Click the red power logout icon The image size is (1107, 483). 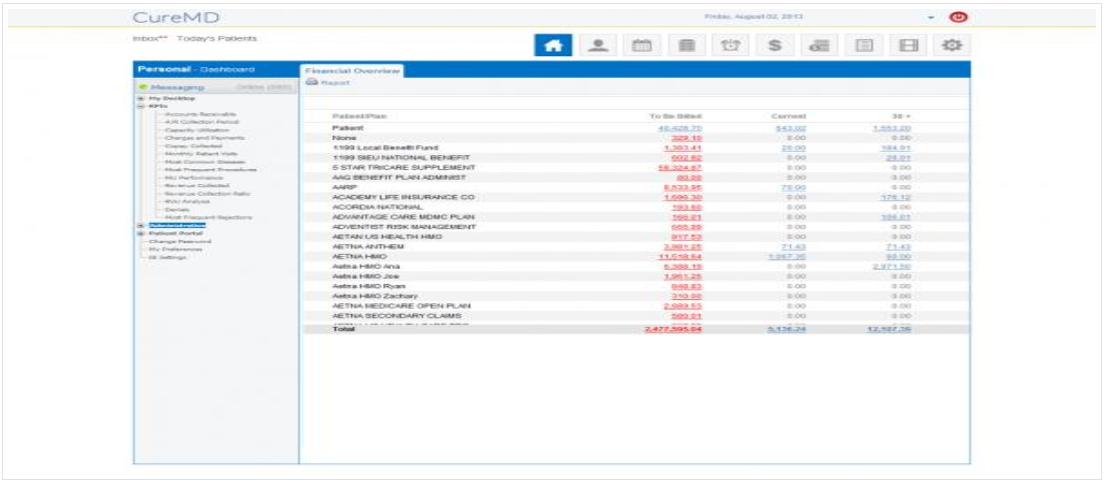tap(959, 17)
